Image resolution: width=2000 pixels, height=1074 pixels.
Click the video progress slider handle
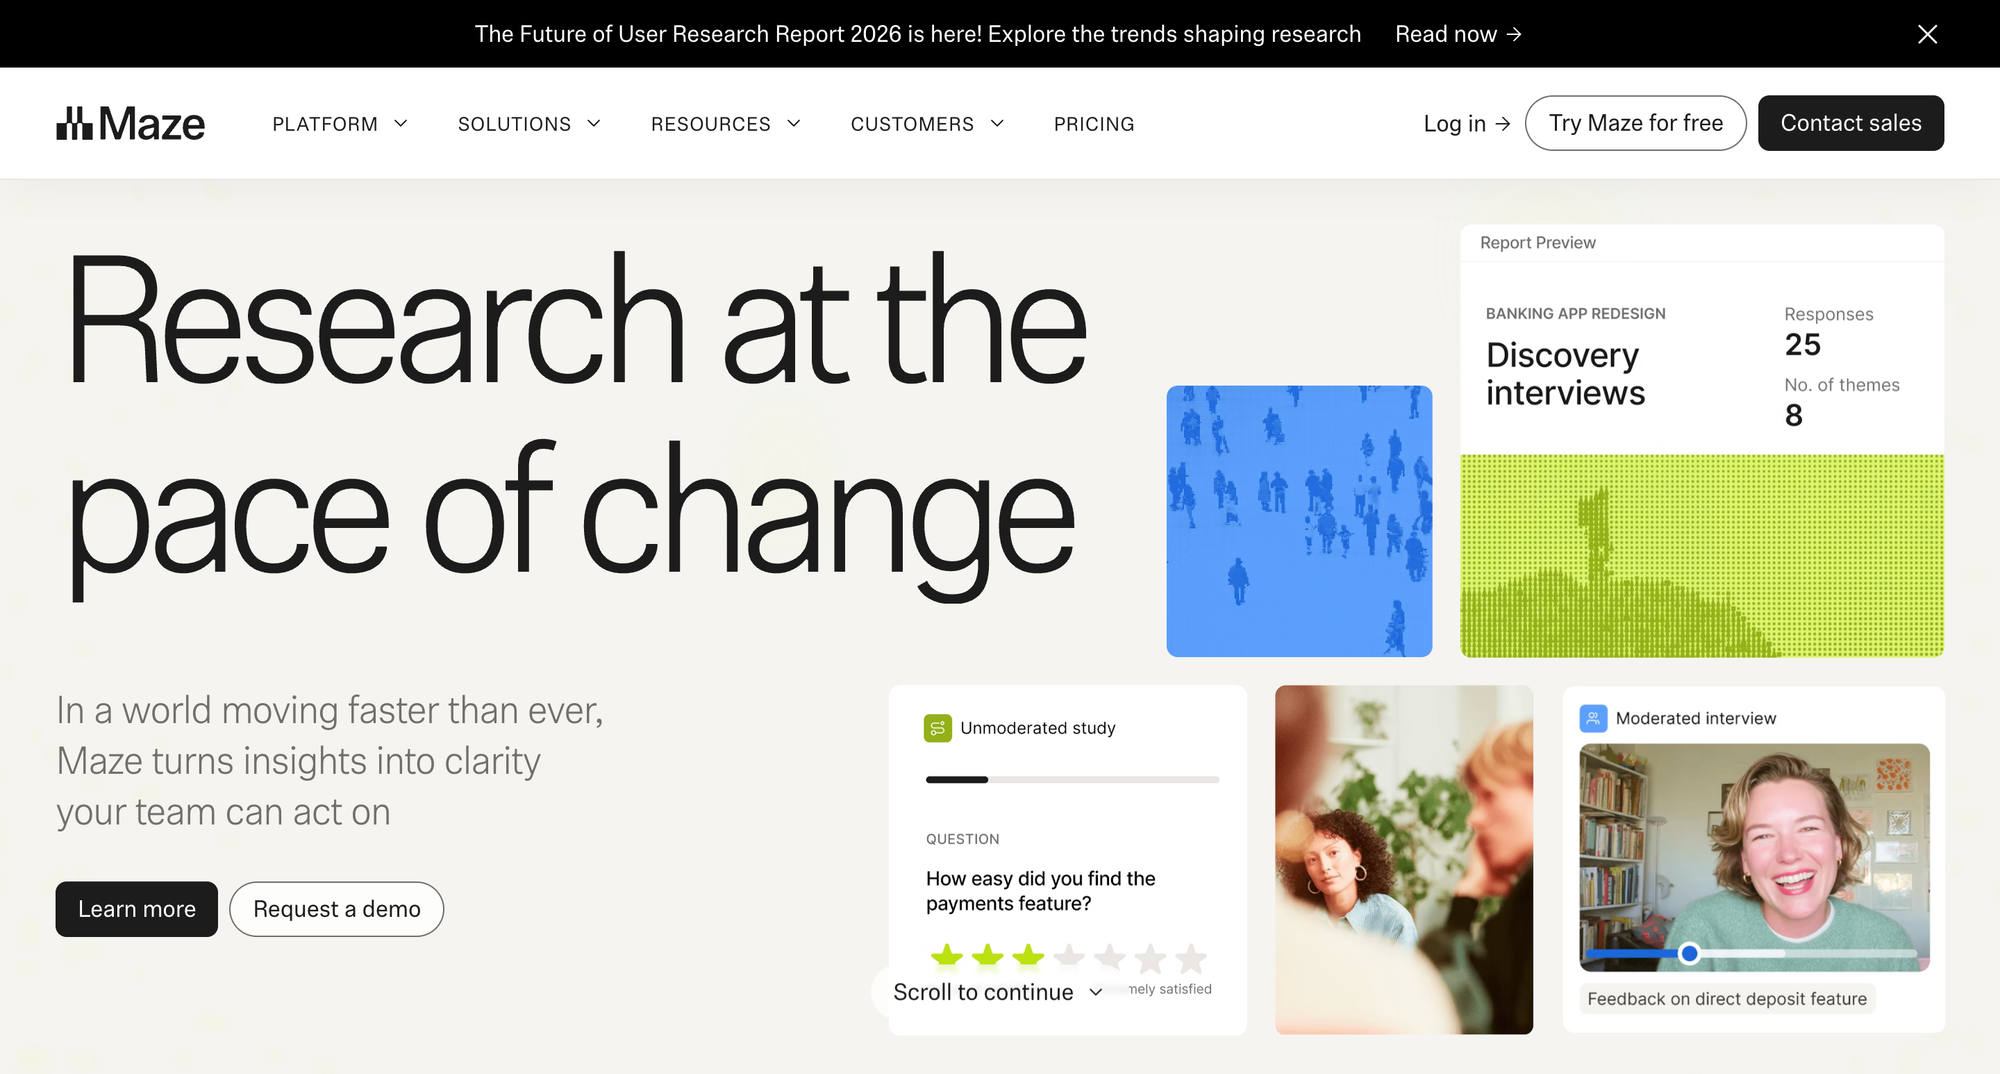click(1689, 953)
